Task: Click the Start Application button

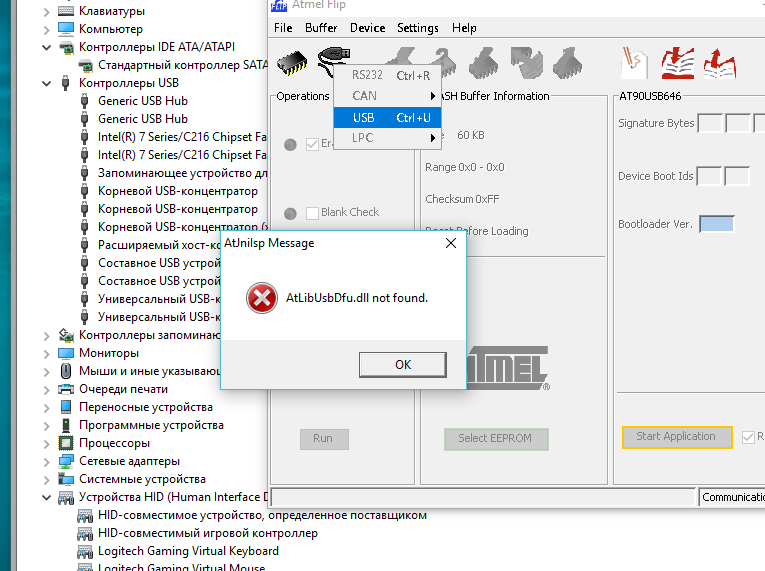Action: click(677, 437)
